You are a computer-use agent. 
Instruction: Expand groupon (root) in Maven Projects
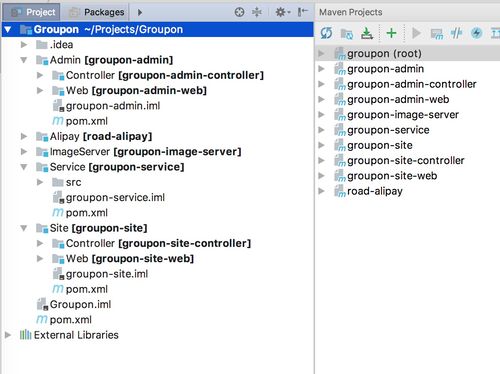321,53
